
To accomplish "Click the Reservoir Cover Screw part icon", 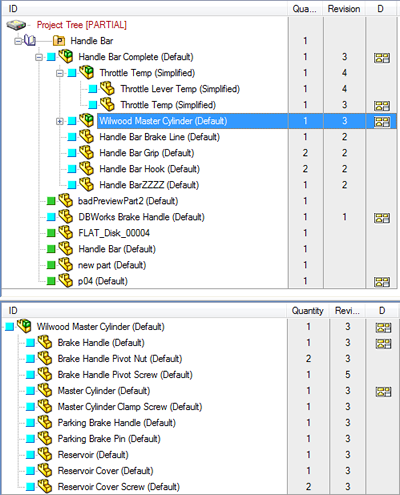I will (x=45, y=486).
